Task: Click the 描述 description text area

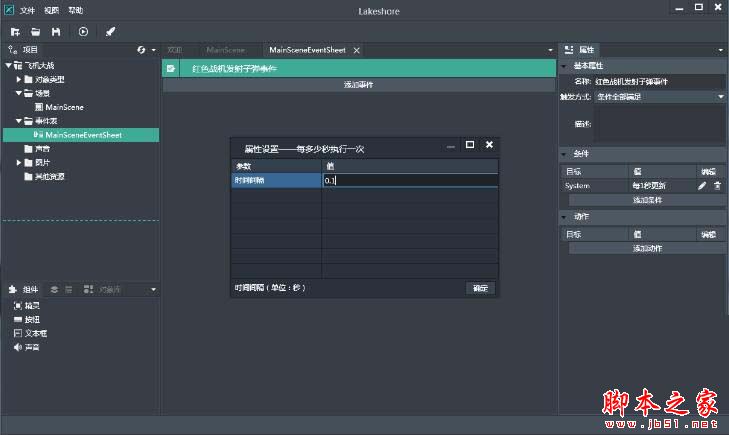Action: (x=659, y=124)
